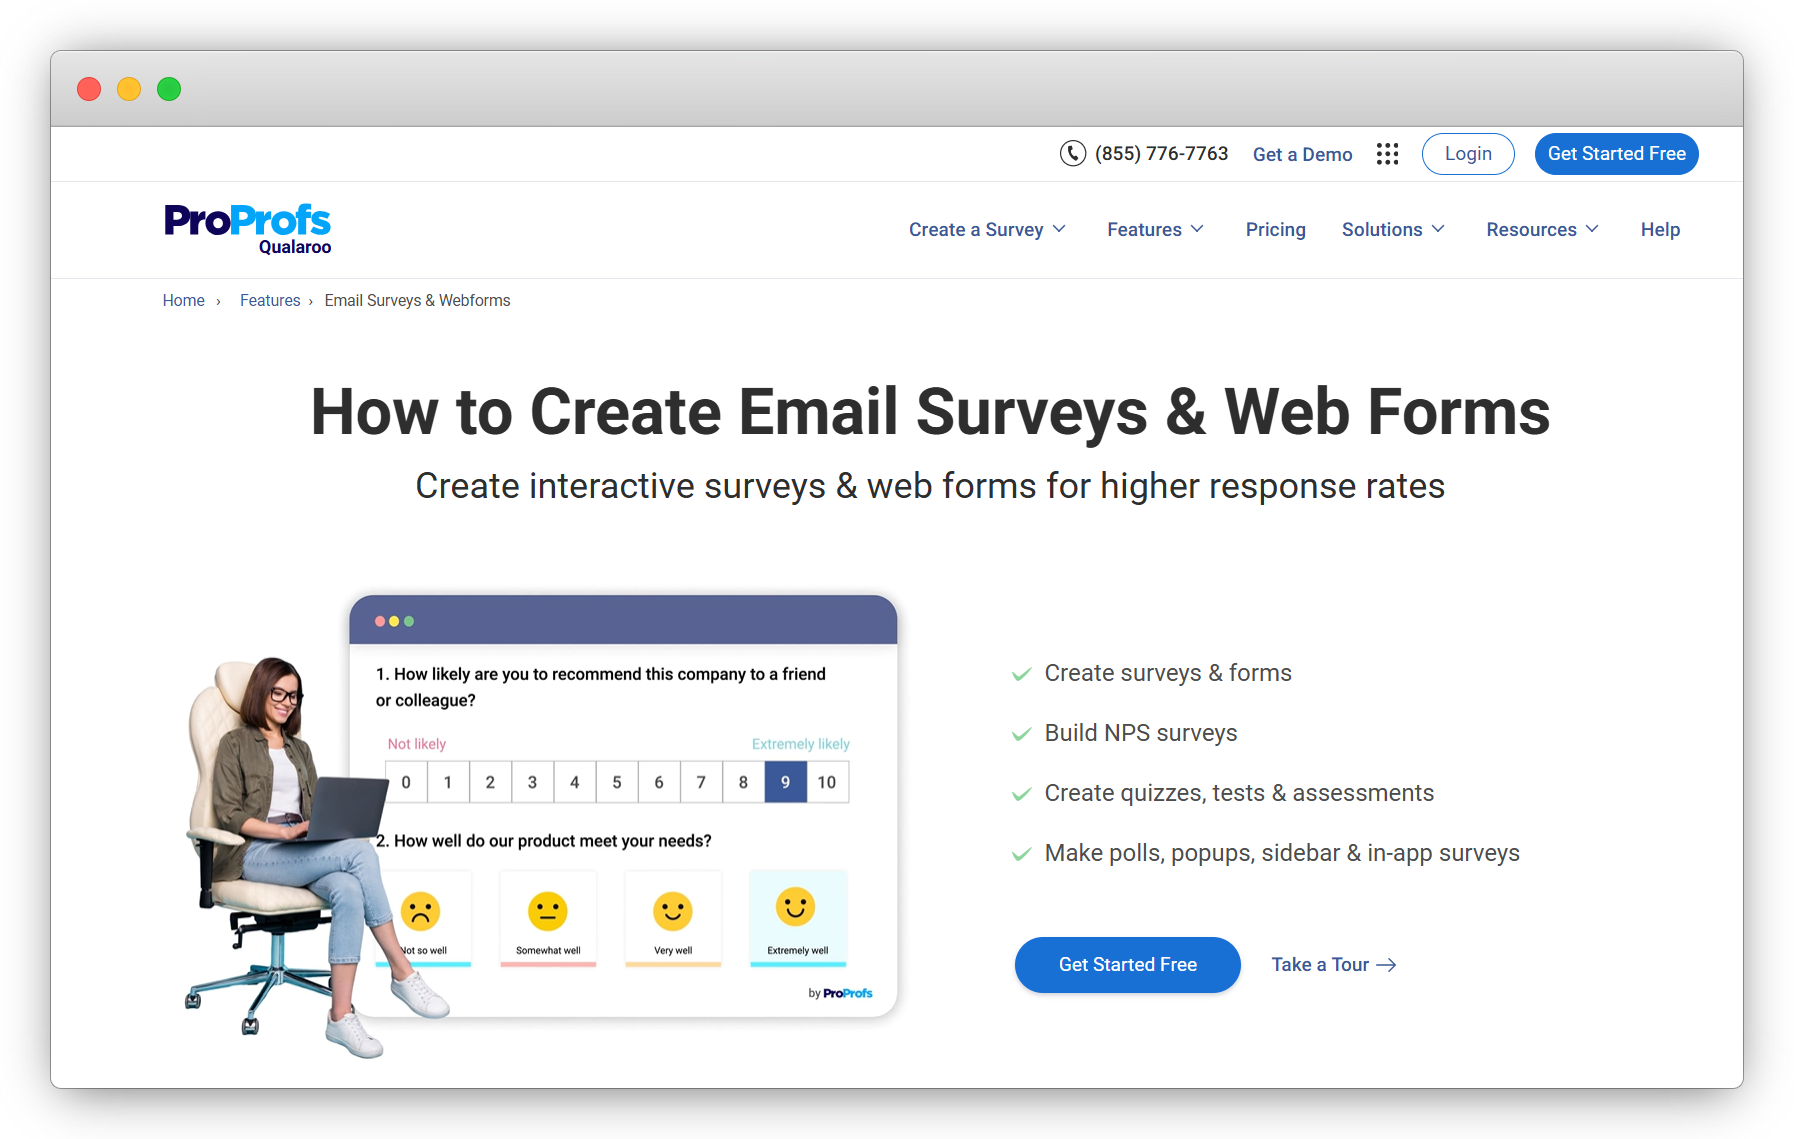Click question 2 product needs text

(544, 841)
